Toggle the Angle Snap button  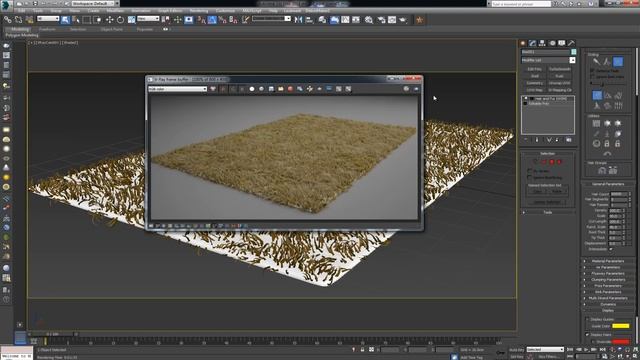212,20
